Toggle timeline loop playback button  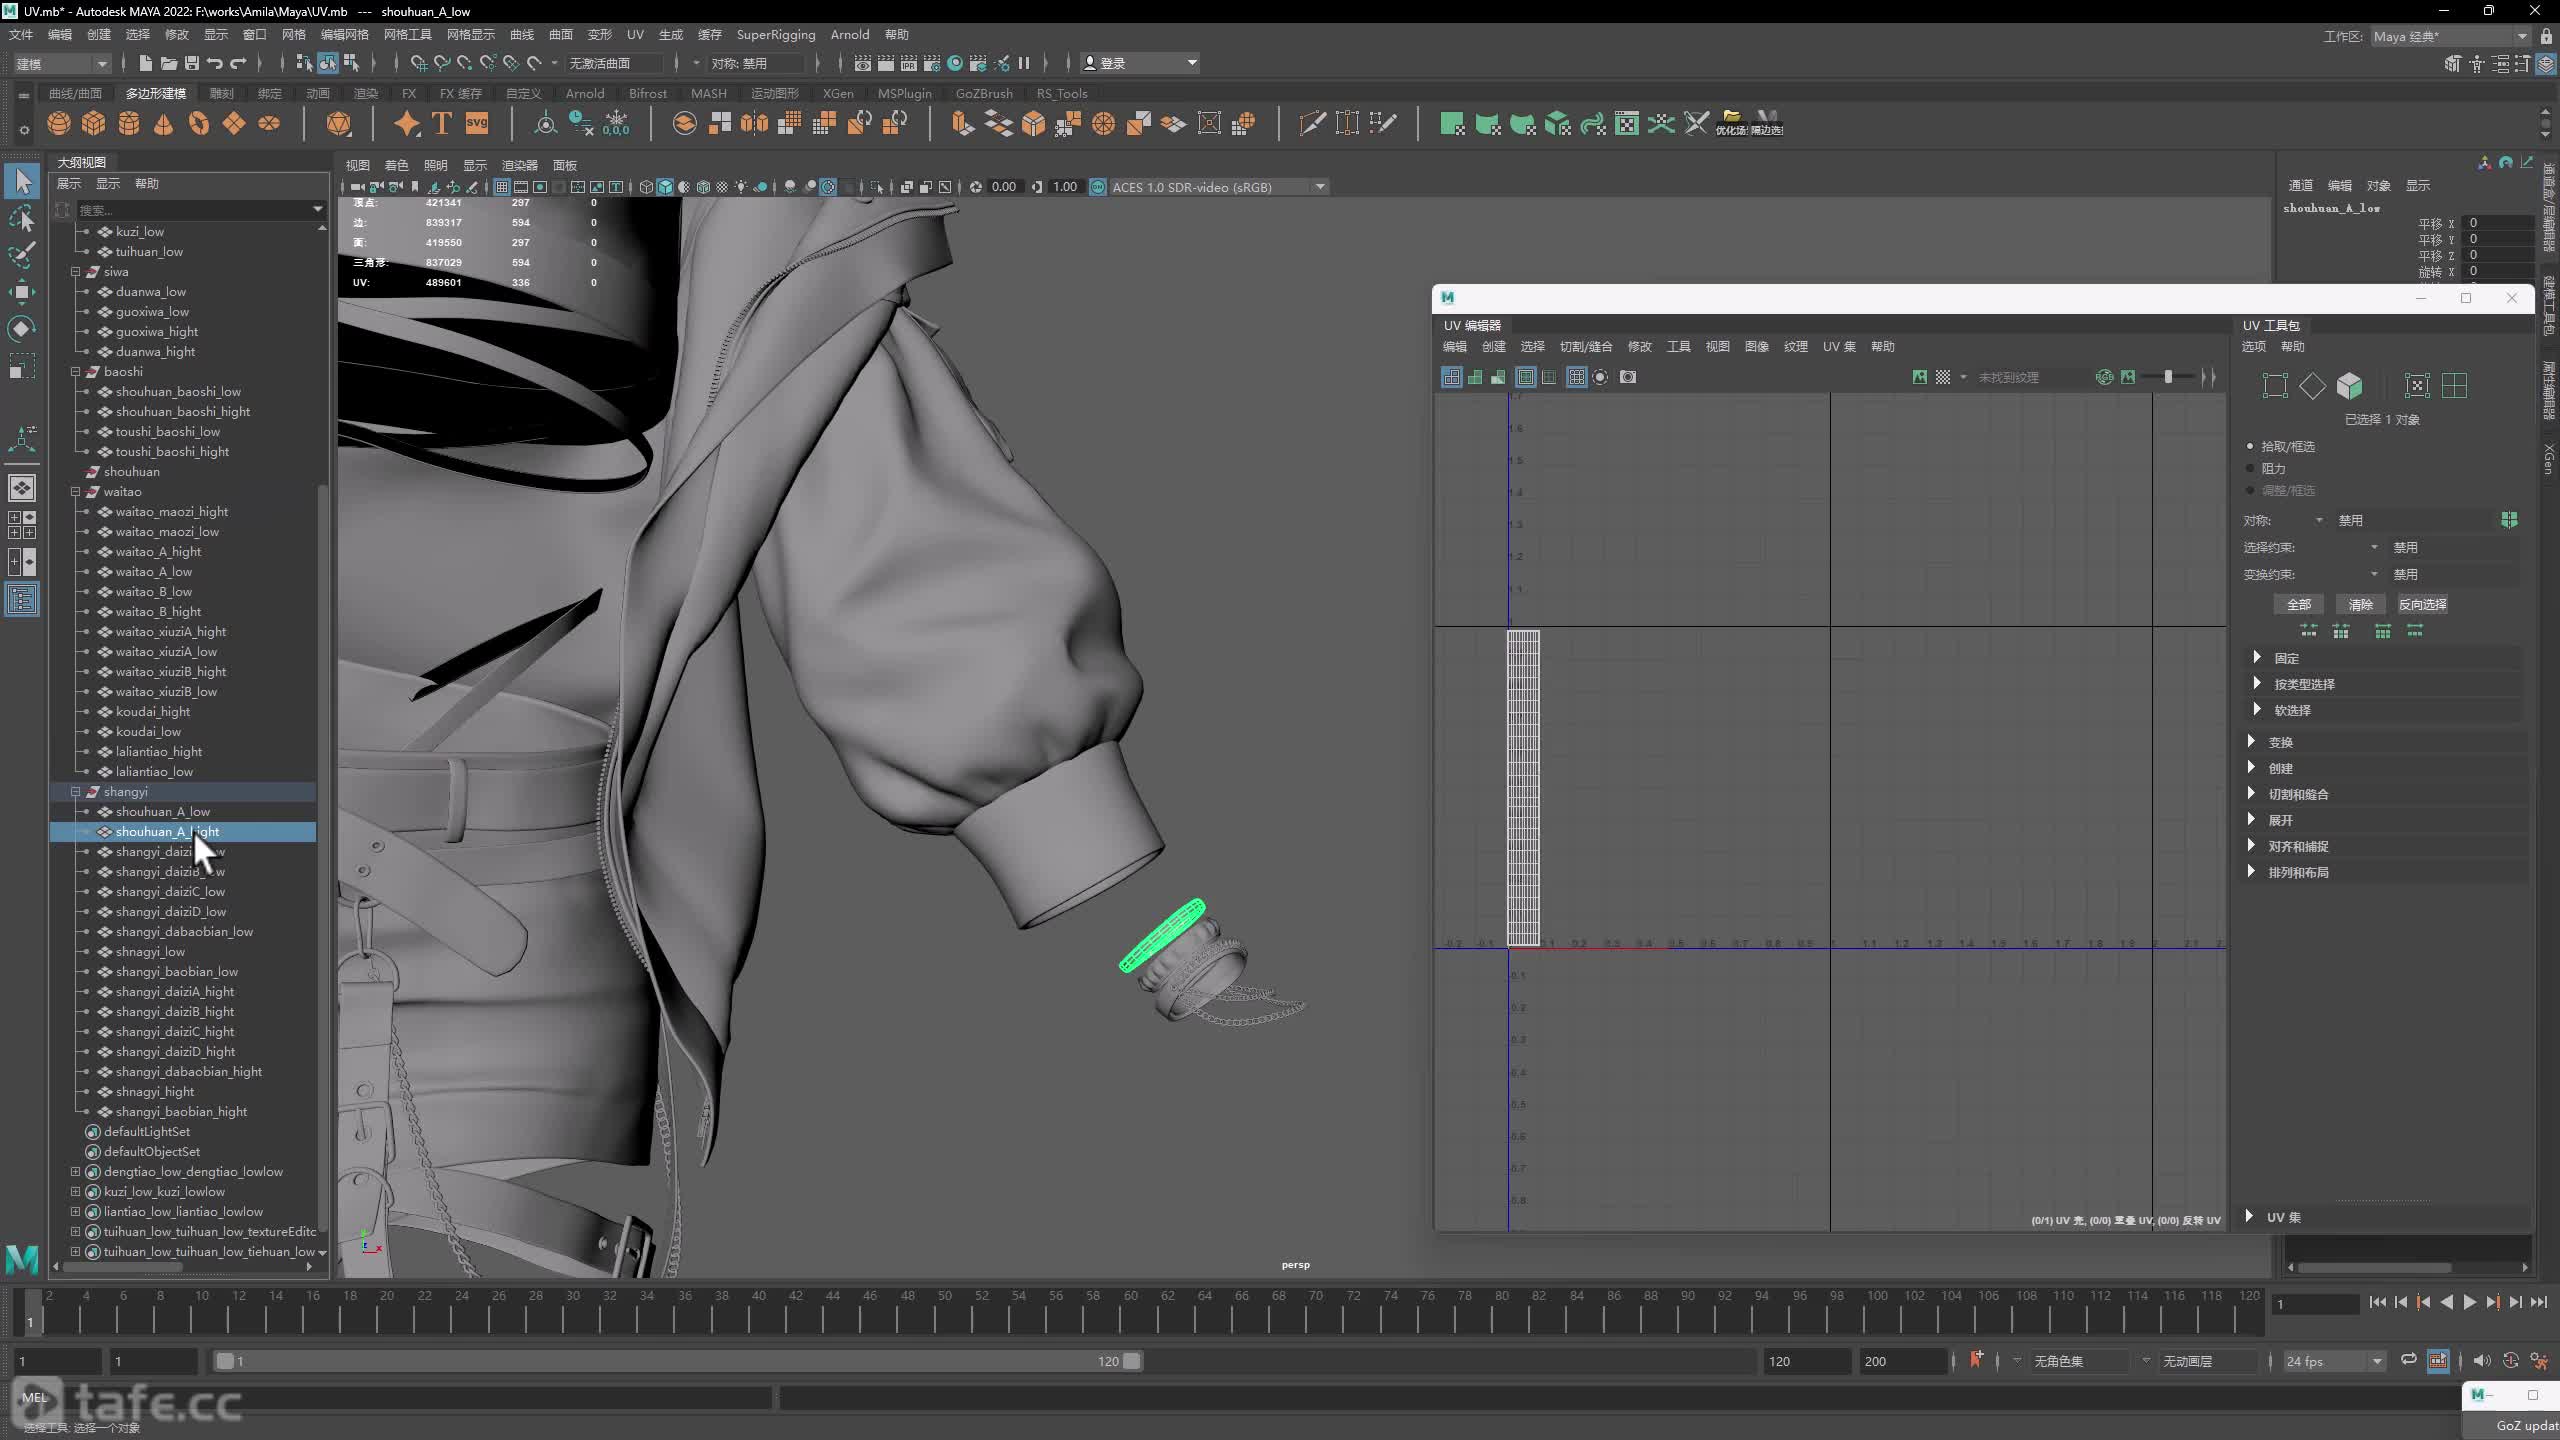[2409, 1360]
